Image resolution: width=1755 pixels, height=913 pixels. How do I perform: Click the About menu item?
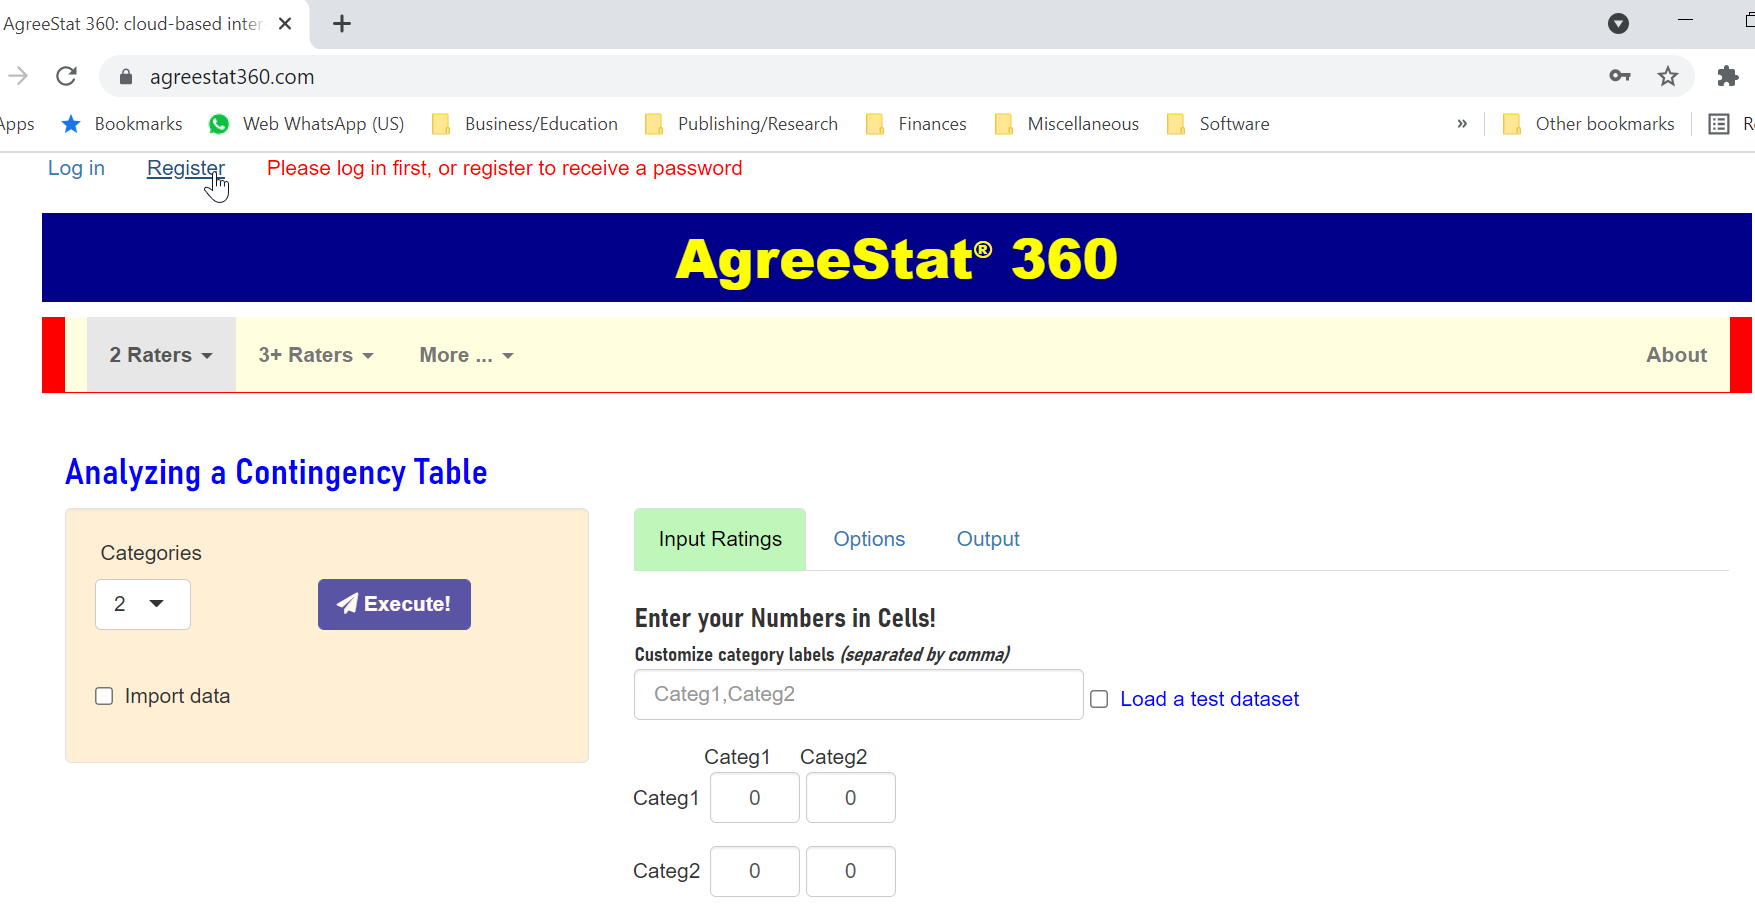(x=1676, y=355)
